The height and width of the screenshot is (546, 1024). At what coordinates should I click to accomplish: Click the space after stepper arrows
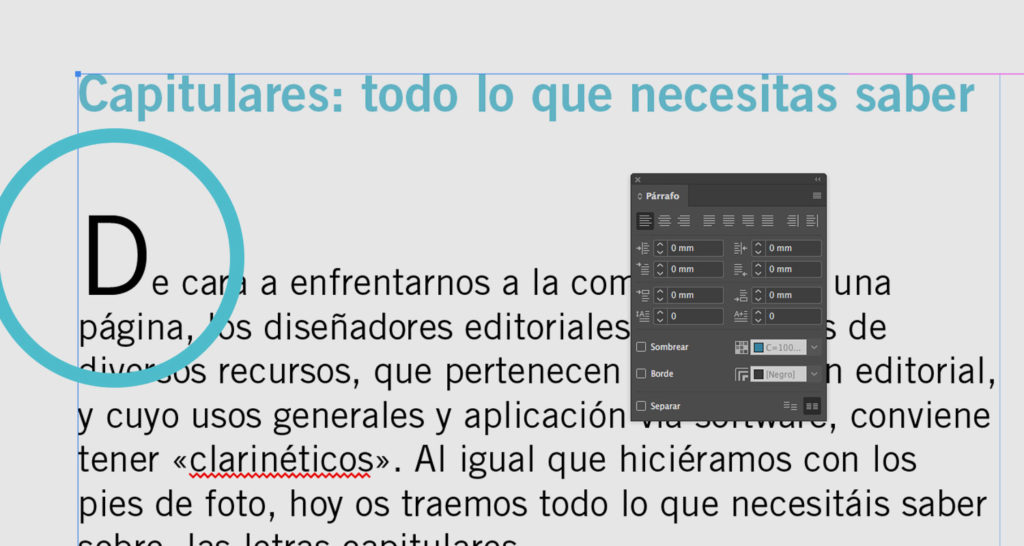pyautogui.click(x=758, y=295)
